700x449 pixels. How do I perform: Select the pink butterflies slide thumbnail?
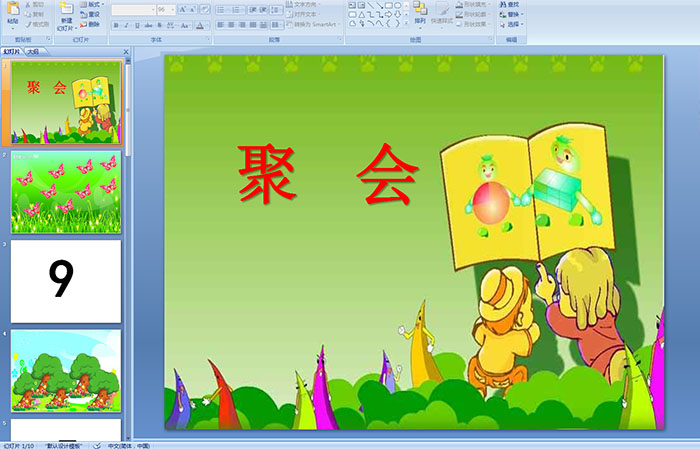coord(66,192)
